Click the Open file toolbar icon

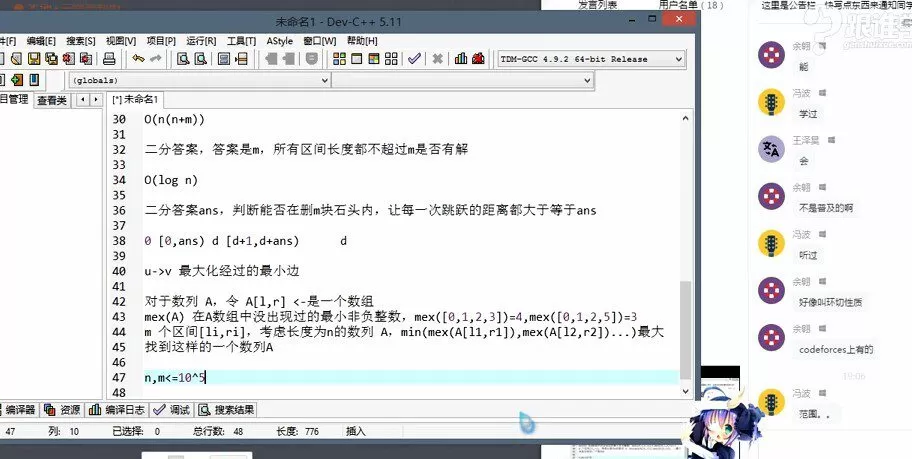tap(16, 59)
